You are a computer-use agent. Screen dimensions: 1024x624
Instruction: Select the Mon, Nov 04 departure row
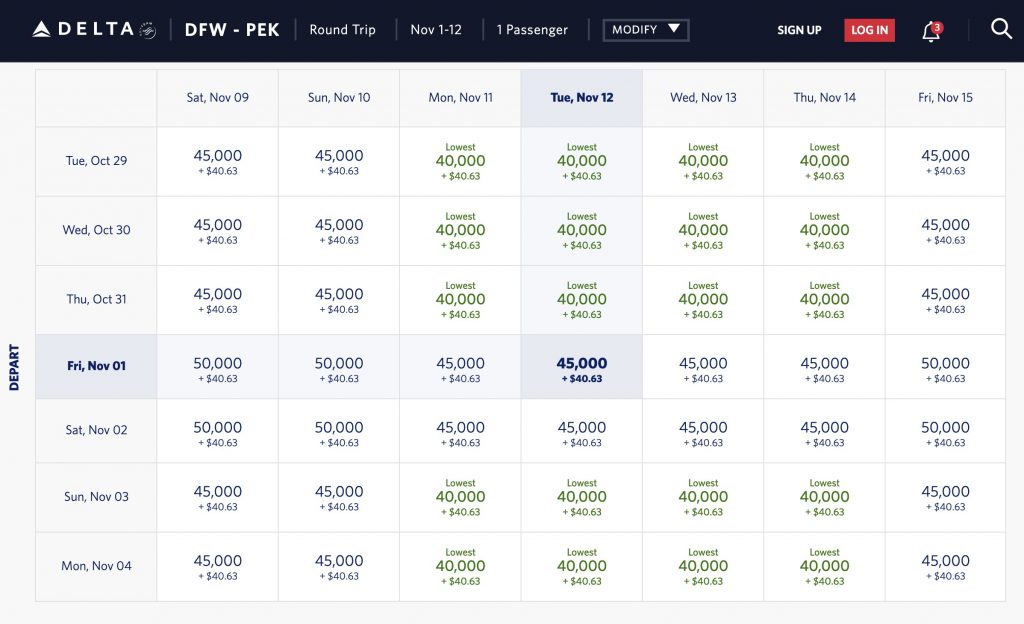coord(96,566)
